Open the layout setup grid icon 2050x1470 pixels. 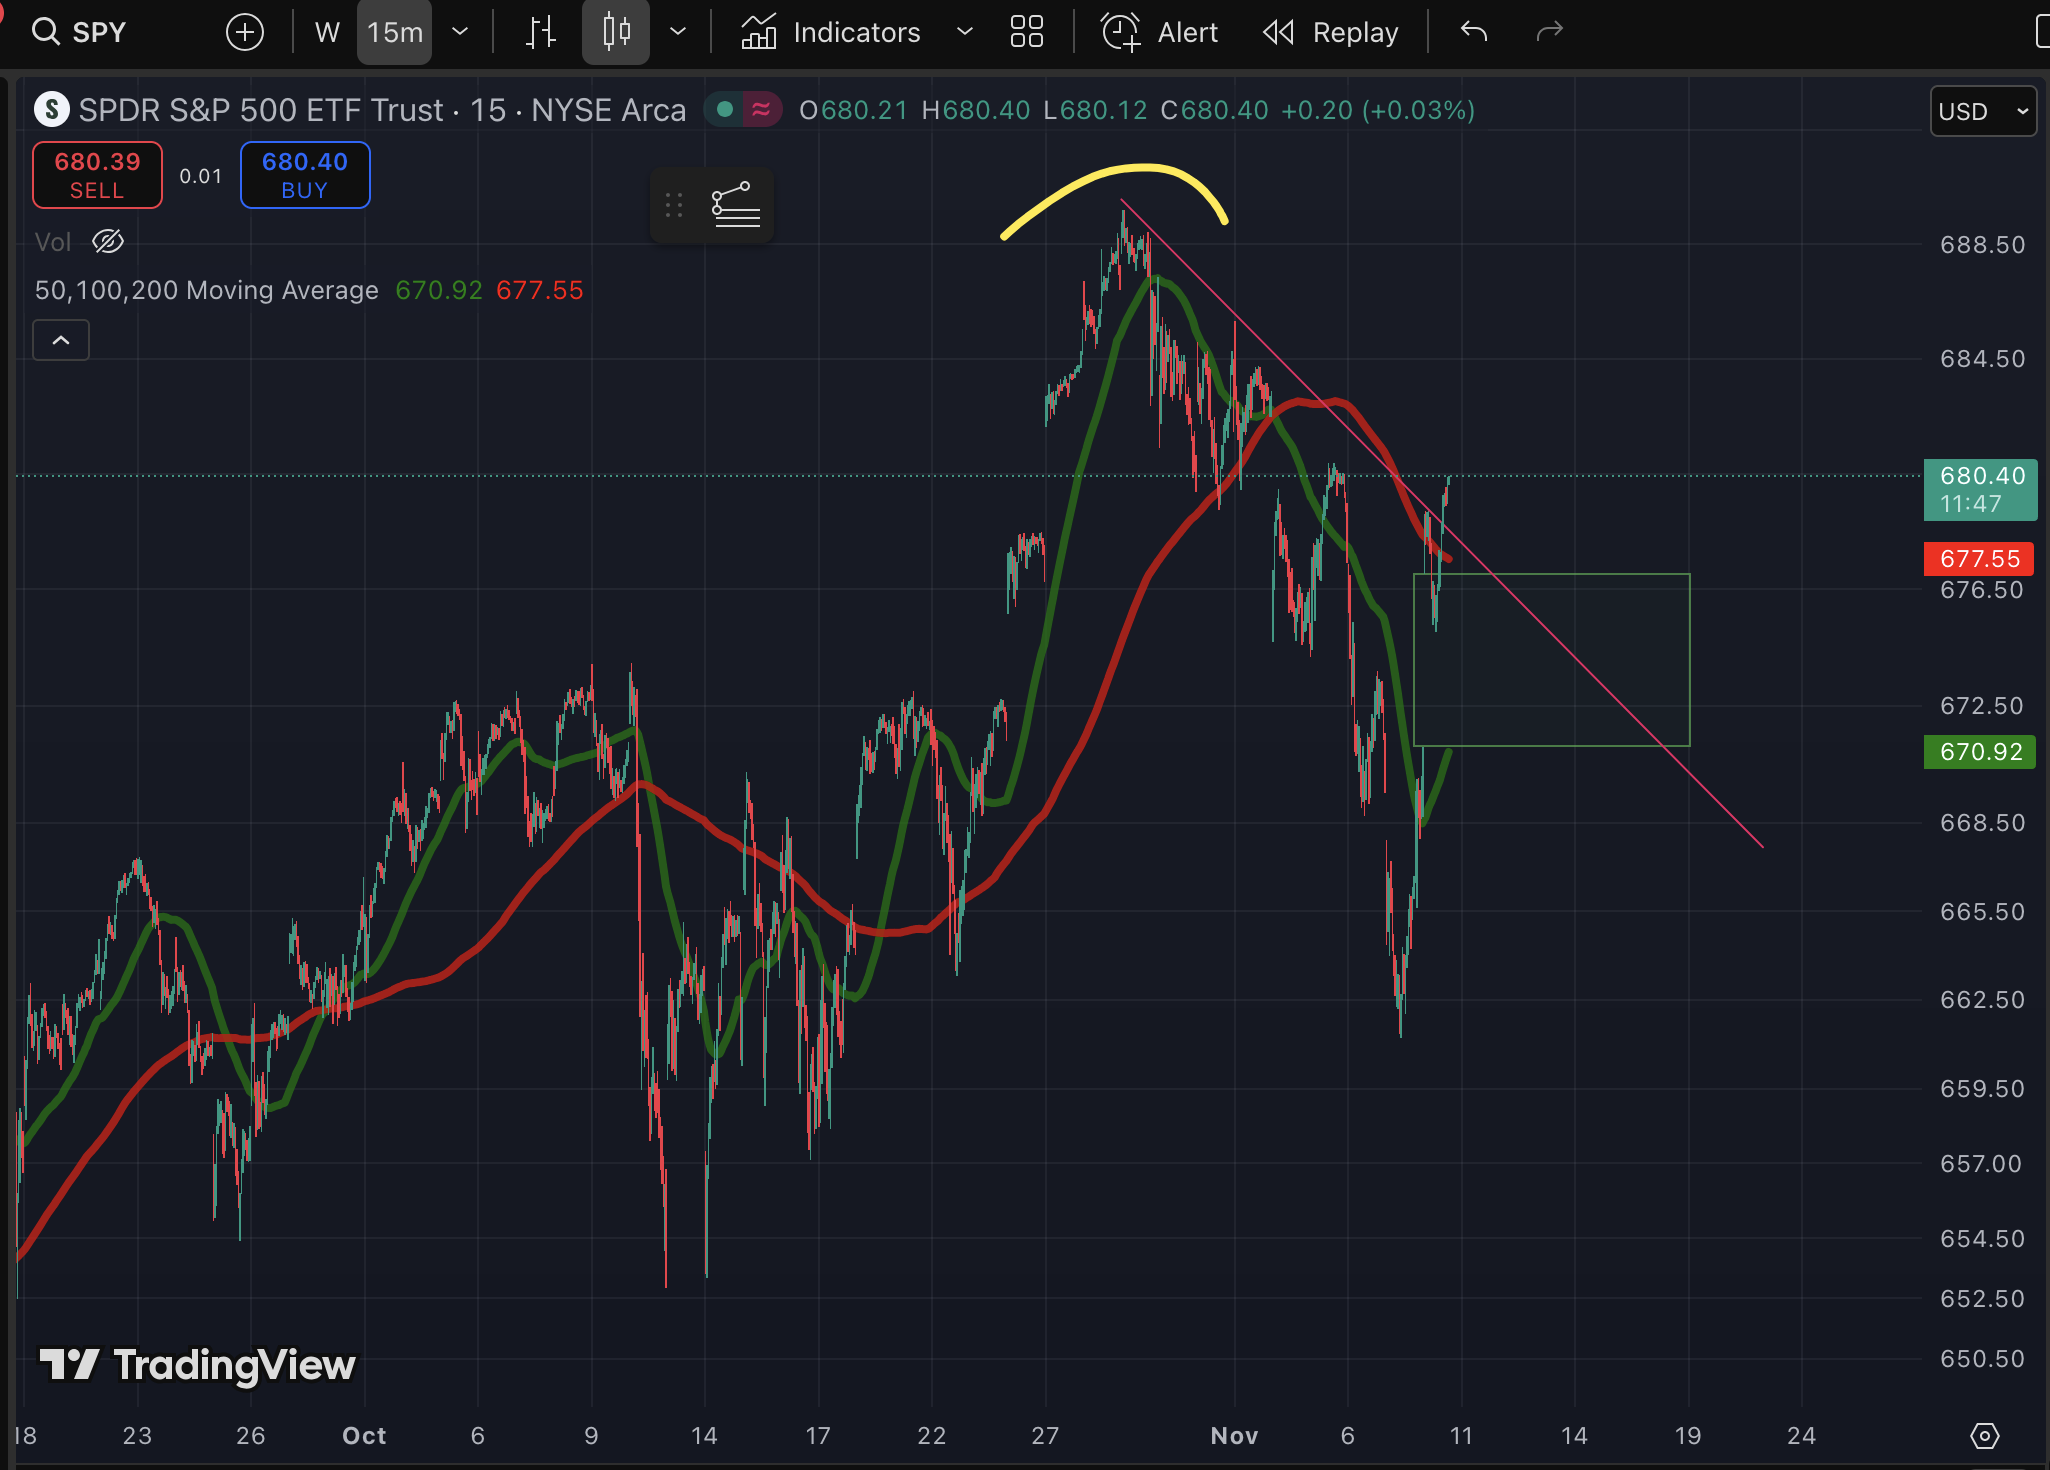1026,32
